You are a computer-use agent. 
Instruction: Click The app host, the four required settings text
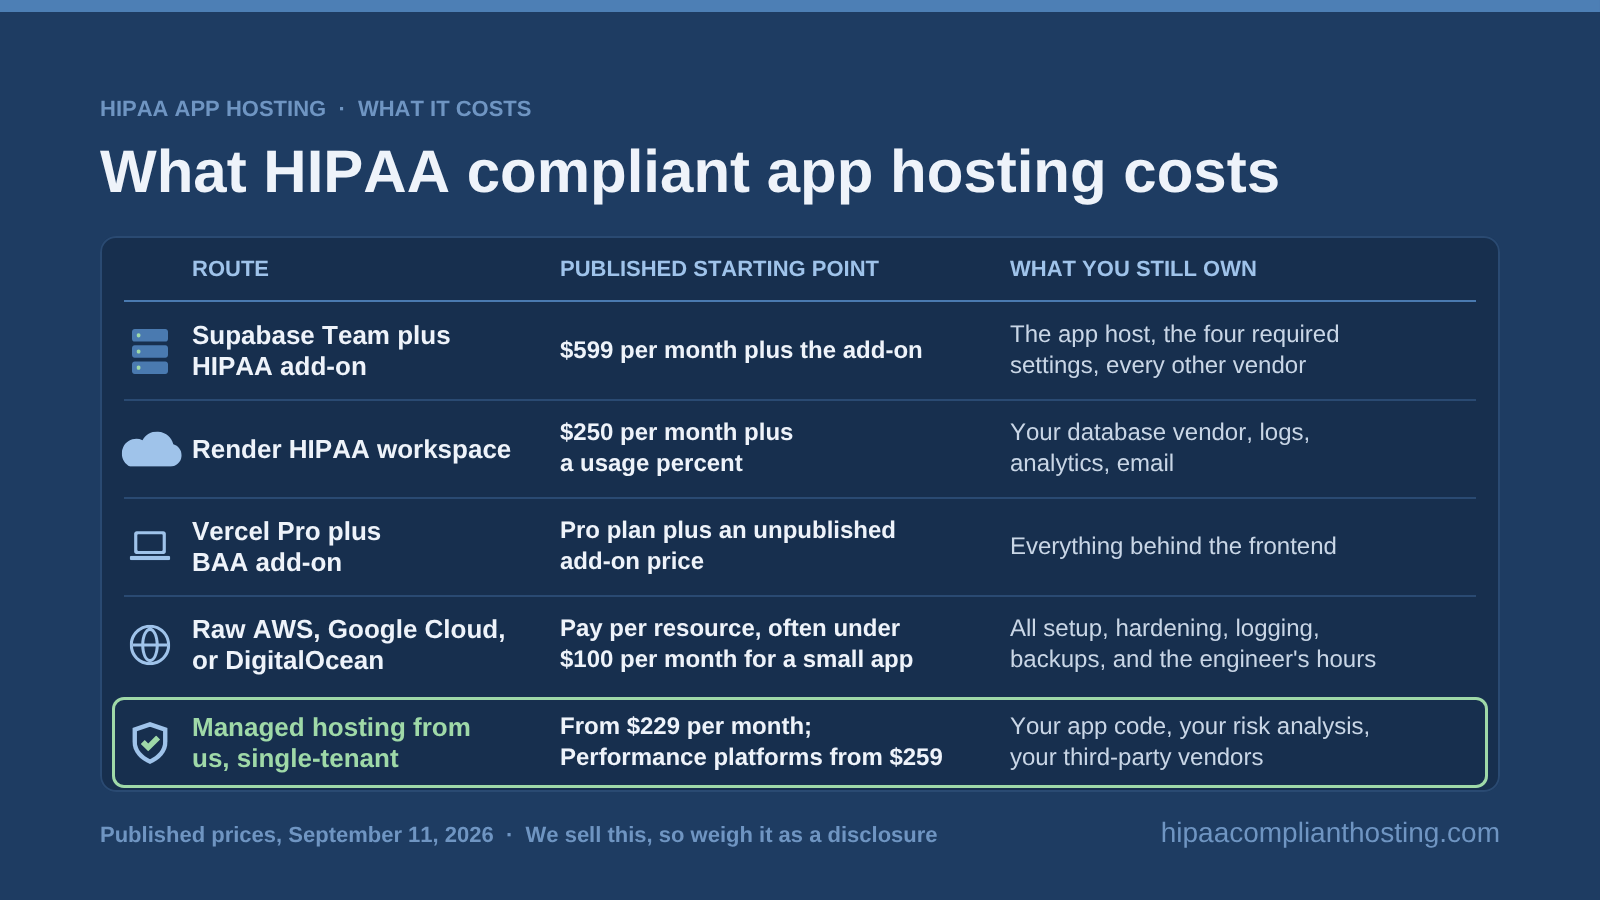1174,350
